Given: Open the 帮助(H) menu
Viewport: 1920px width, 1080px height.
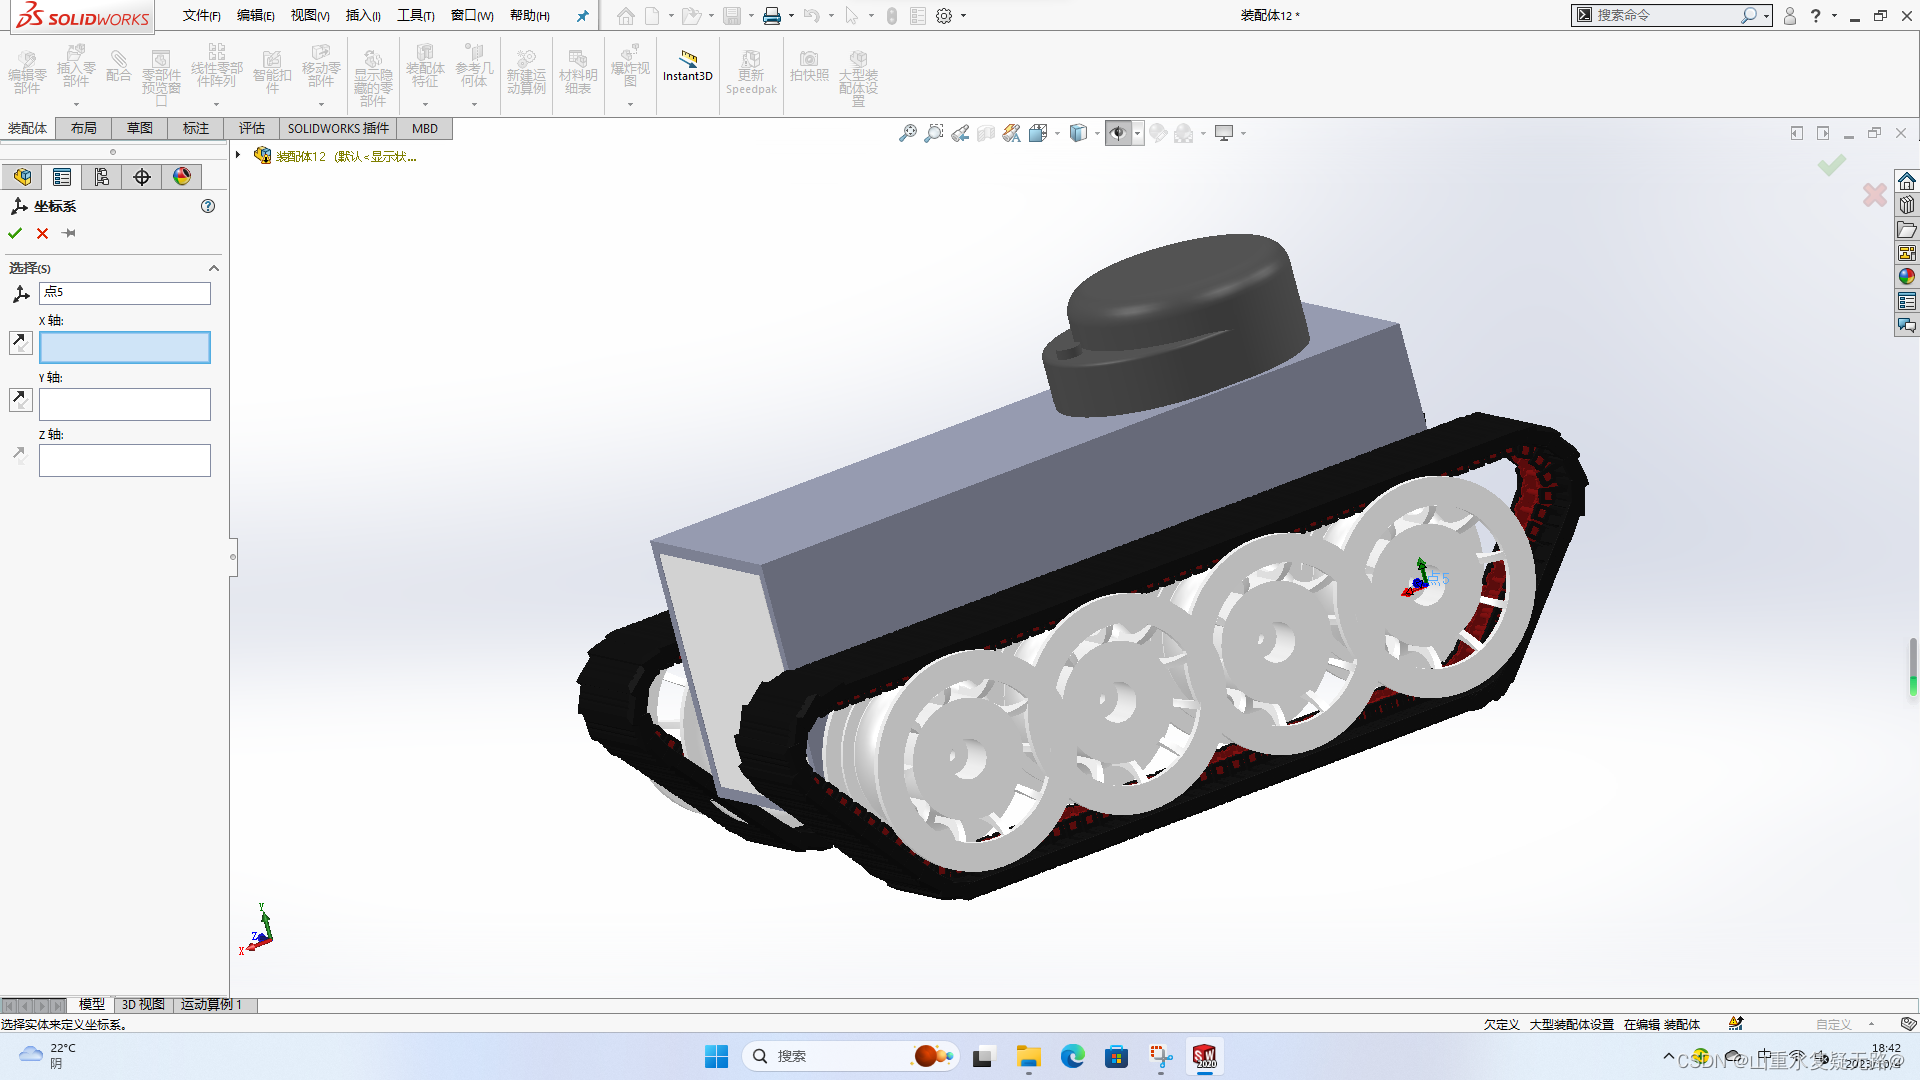Looking at the screenshot, I should tap(530, 15).
